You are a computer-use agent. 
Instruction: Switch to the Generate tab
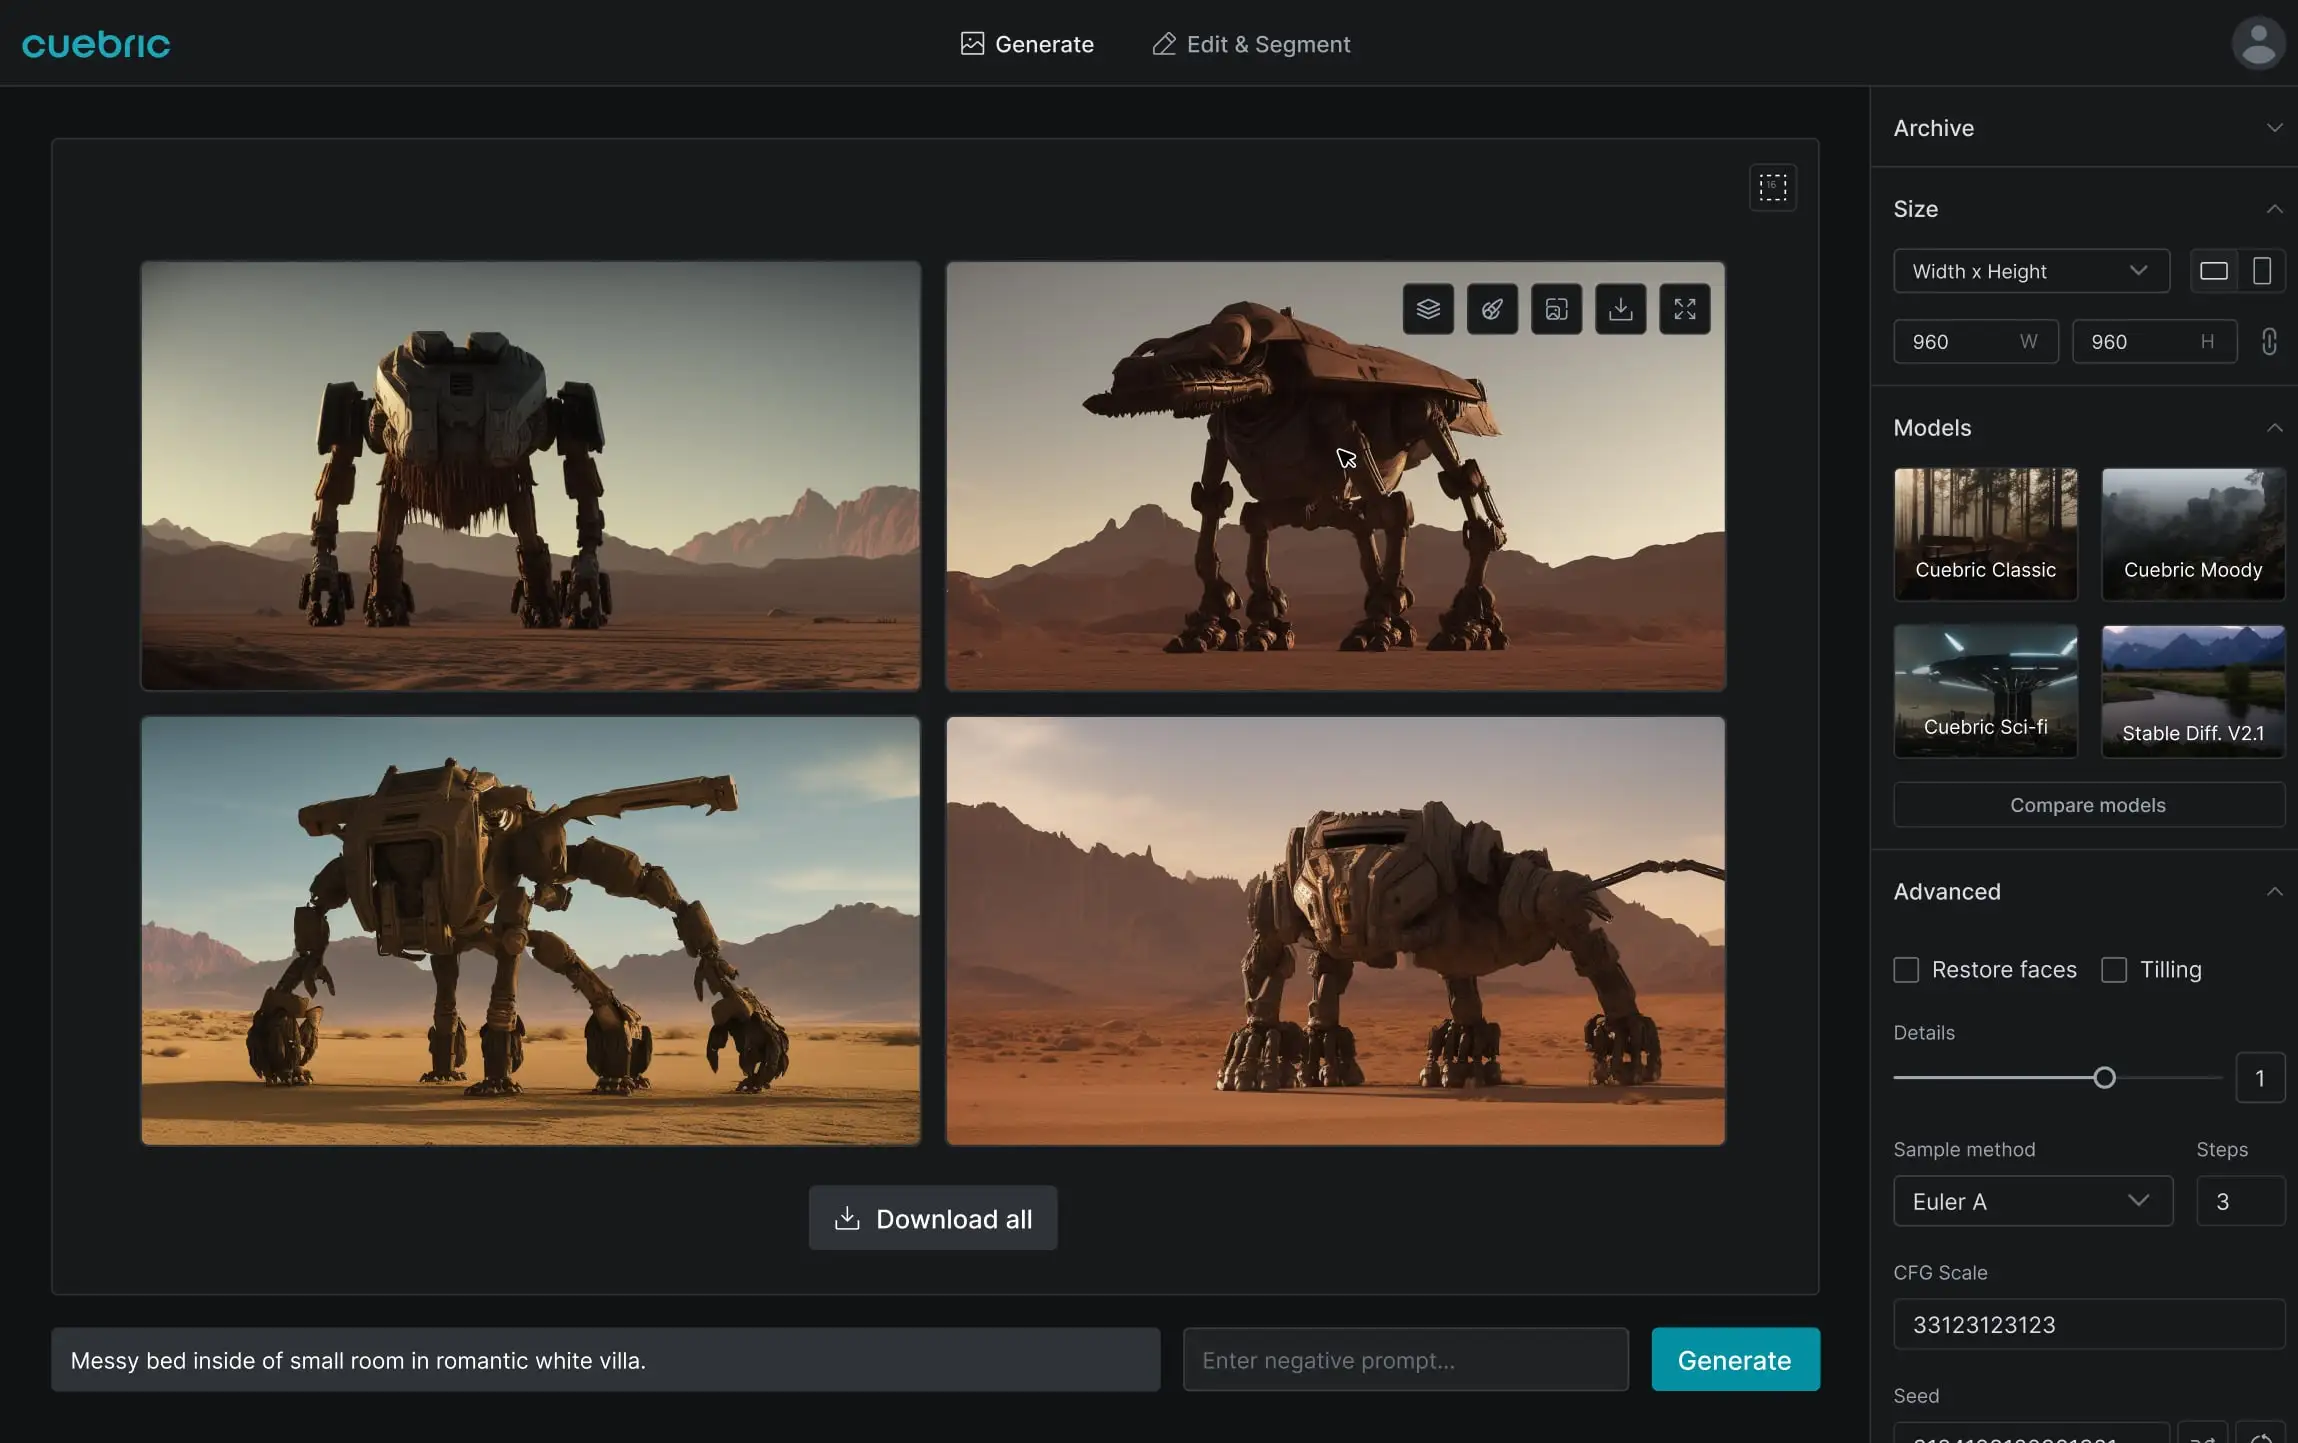coord(1027,44)
